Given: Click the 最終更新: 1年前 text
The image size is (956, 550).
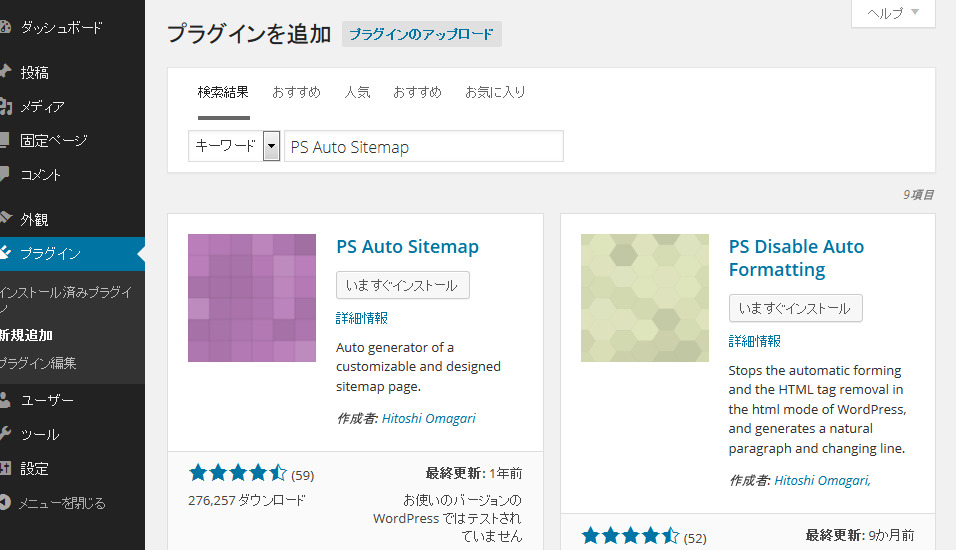Looking at the screenshot, I should point(474,473).
